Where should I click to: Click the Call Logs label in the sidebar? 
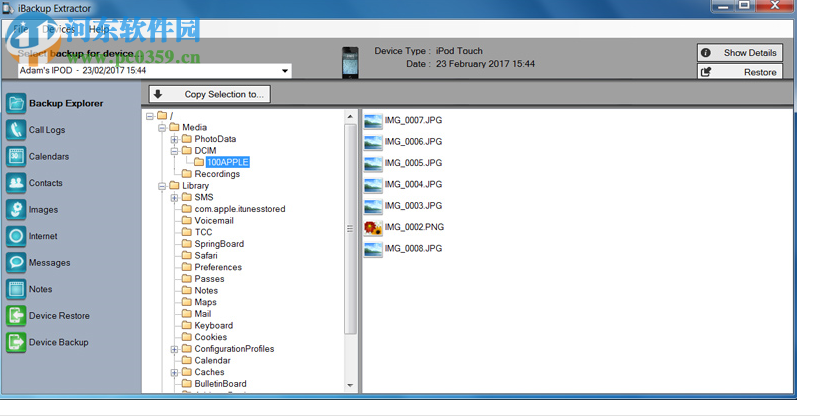pyautogui.click(x=47, y=130)
